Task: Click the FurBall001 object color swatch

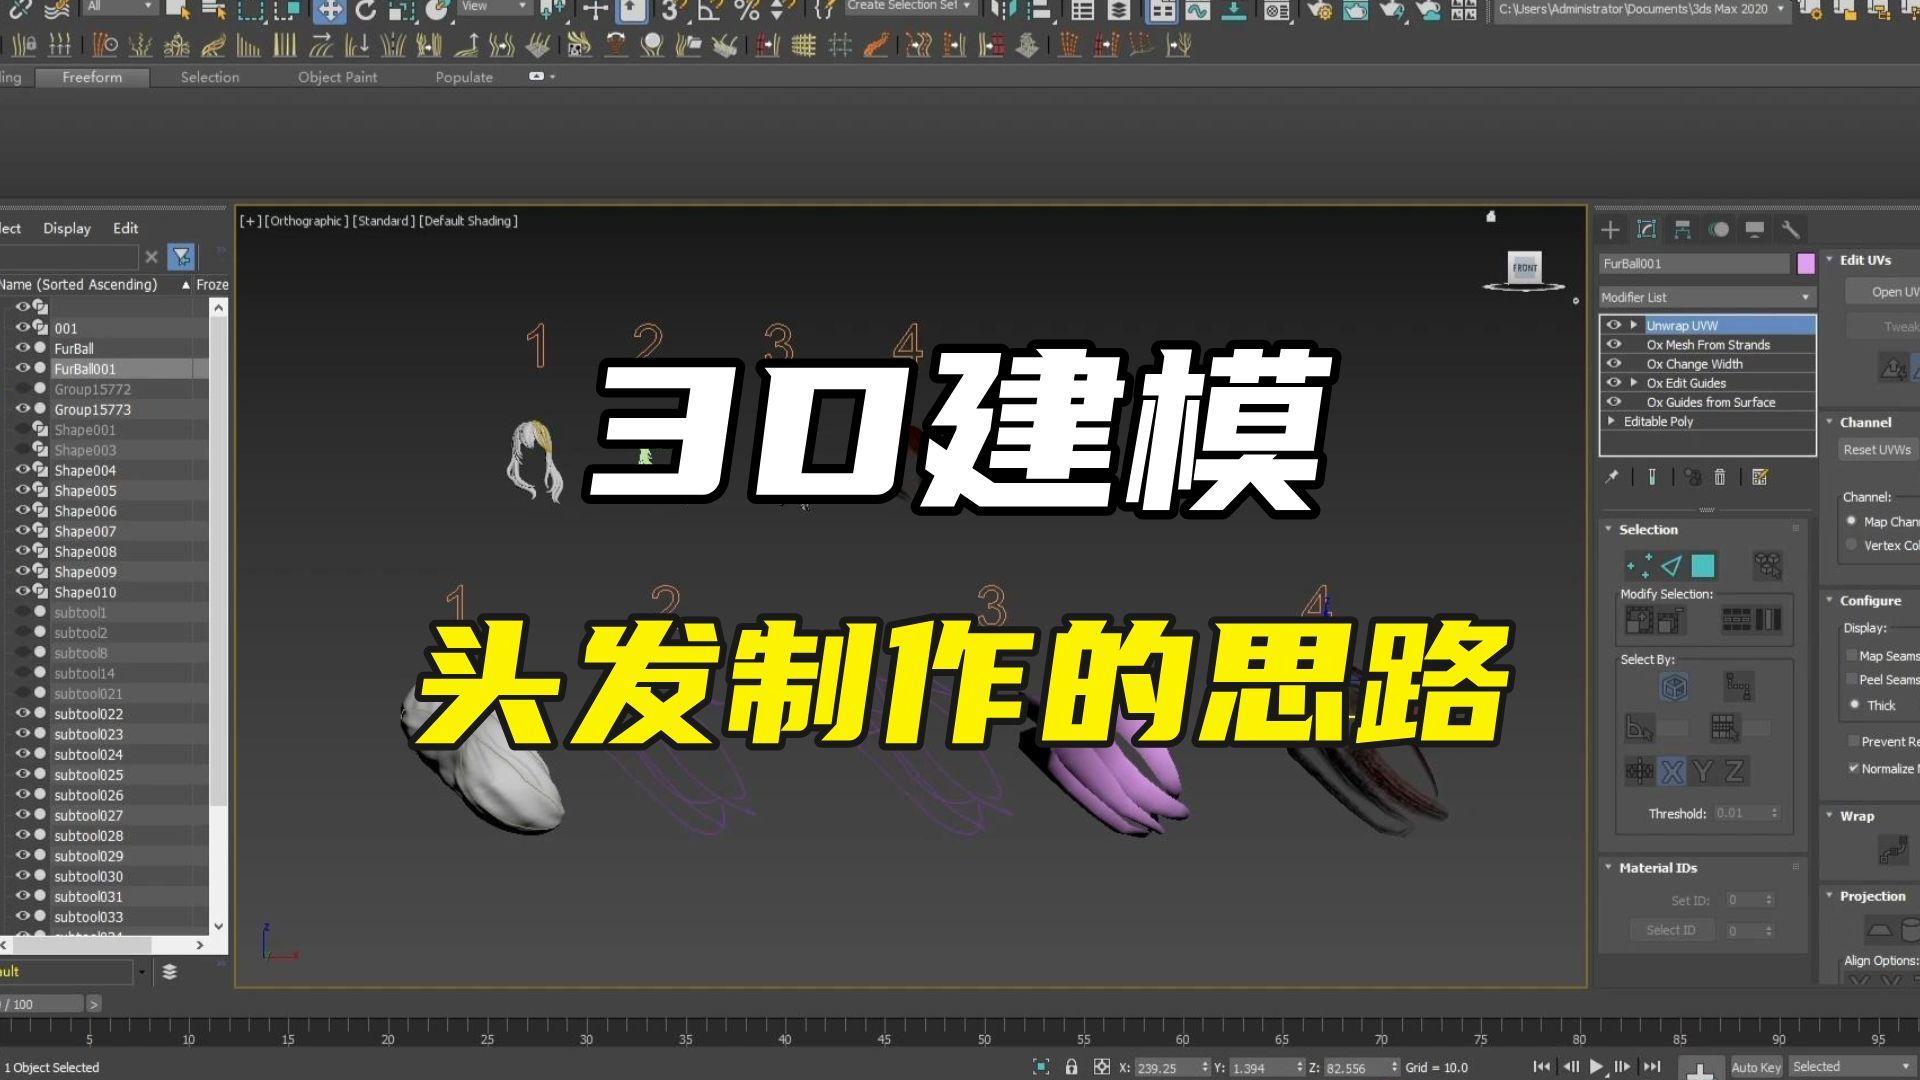Action: [1805, 263]
